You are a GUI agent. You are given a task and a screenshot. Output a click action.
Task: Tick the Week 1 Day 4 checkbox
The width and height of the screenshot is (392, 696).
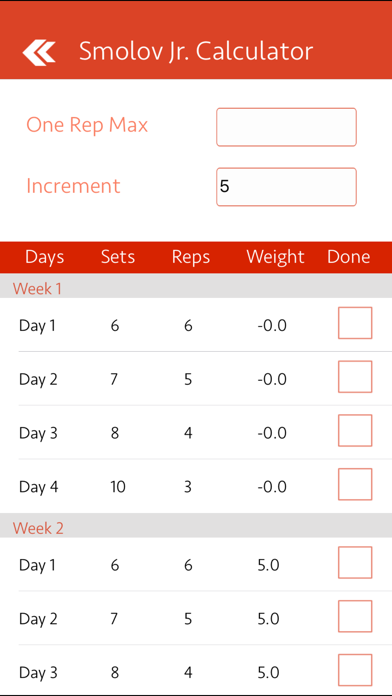(x=355, y=484)
